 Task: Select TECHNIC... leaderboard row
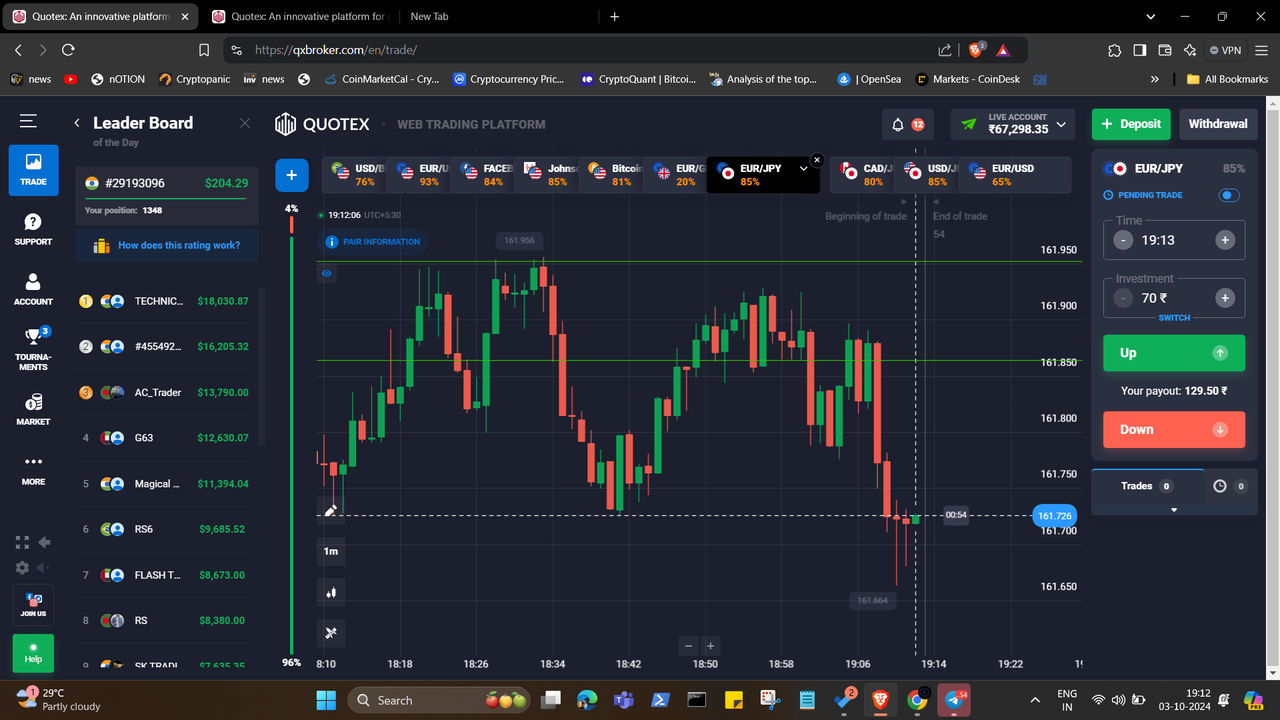pos(166,301)
